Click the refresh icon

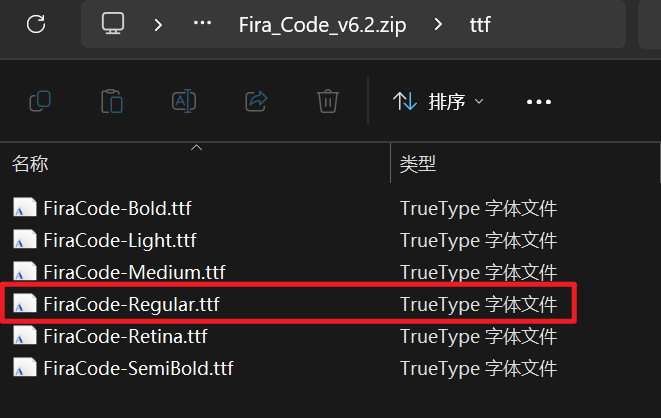point(36,24)
